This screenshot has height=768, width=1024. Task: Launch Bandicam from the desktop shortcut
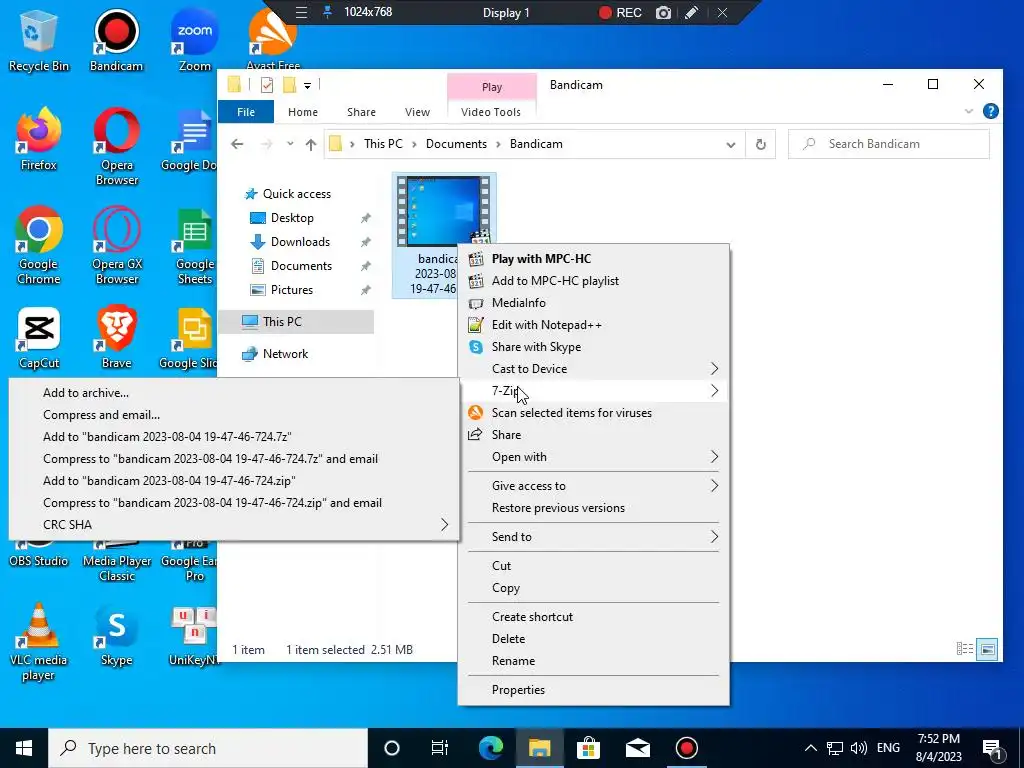(116, 39)
